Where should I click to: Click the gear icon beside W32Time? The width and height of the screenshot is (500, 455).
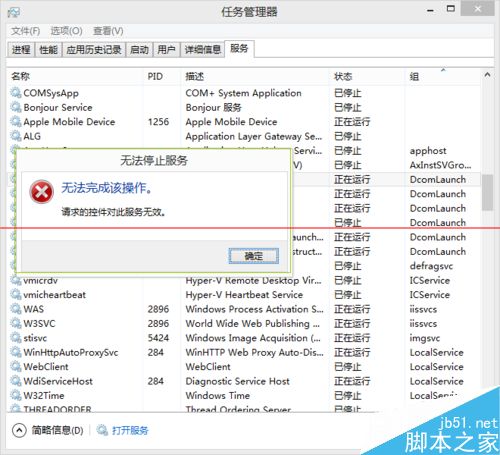[x=16, y=395]
